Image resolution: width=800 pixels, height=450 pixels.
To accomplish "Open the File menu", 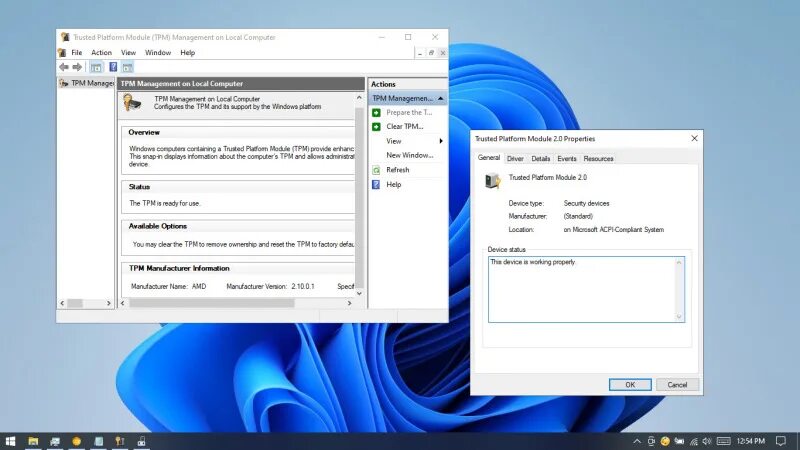I will 77,53.
